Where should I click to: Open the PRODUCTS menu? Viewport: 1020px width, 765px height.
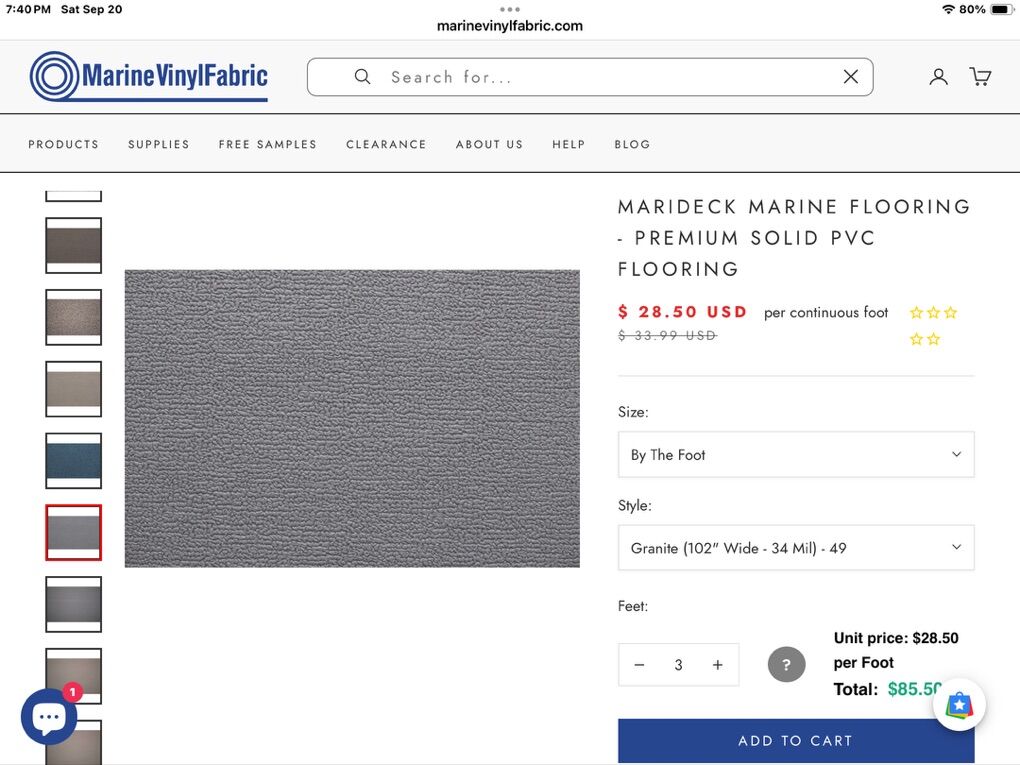(63, 144)
